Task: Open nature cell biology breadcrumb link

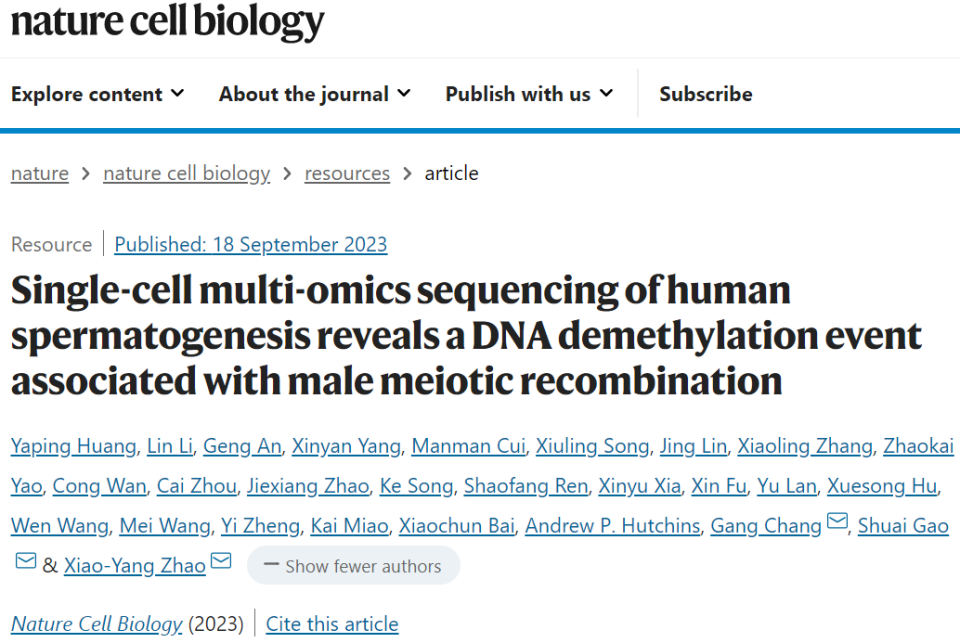Action: 186,173
